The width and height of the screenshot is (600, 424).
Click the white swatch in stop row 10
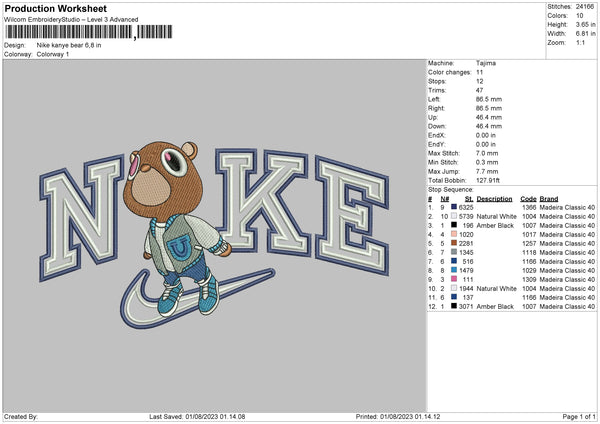(454, 289)
